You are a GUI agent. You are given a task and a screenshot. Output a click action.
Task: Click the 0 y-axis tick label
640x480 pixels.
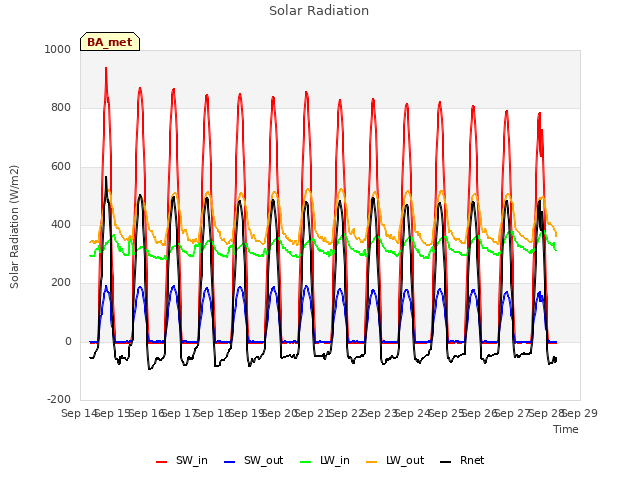68,342
